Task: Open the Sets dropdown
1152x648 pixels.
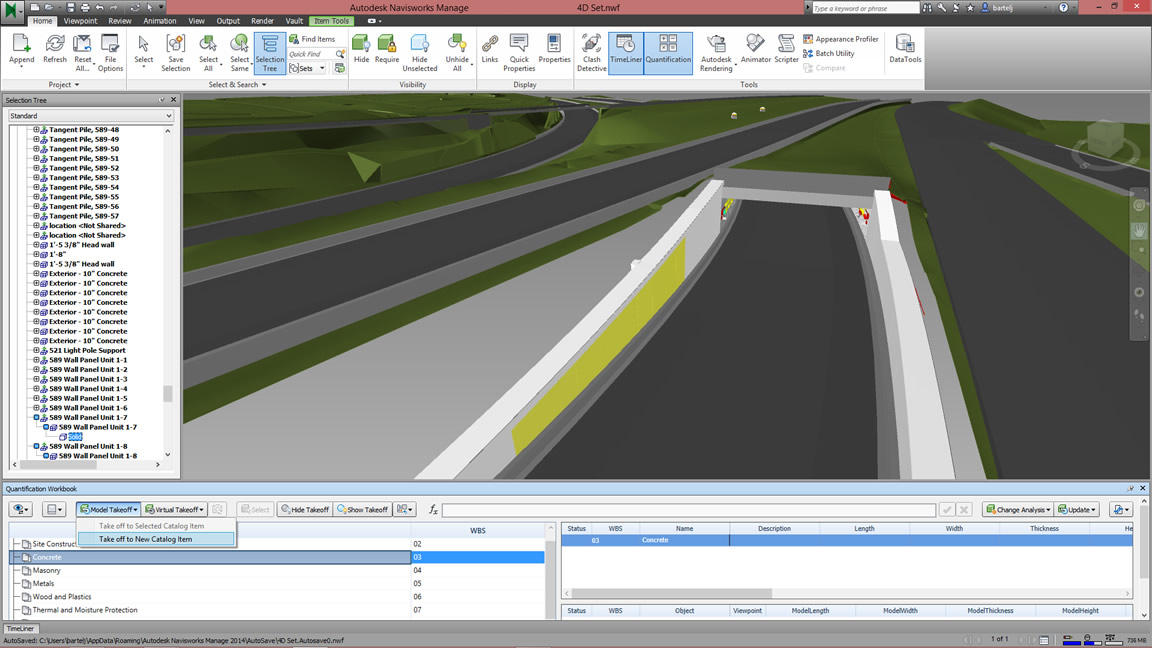Action: 307,68
